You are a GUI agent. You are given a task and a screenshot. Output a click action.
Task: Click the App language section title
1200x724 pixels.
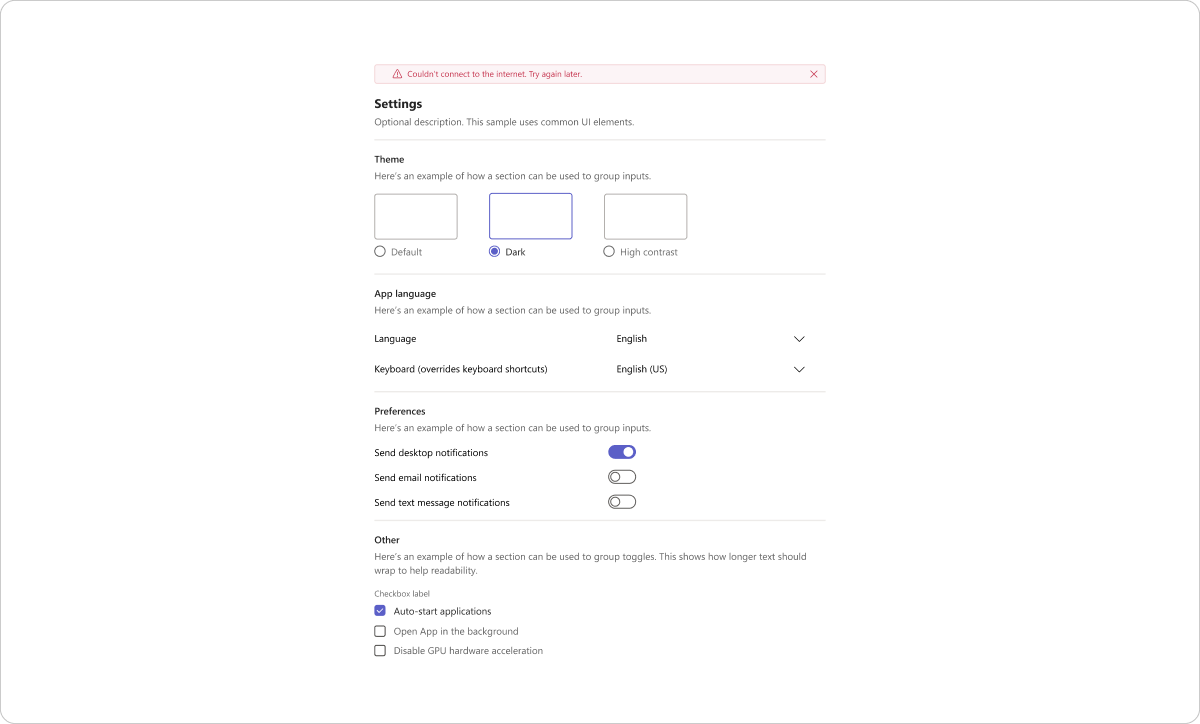(x=405, y=294)
